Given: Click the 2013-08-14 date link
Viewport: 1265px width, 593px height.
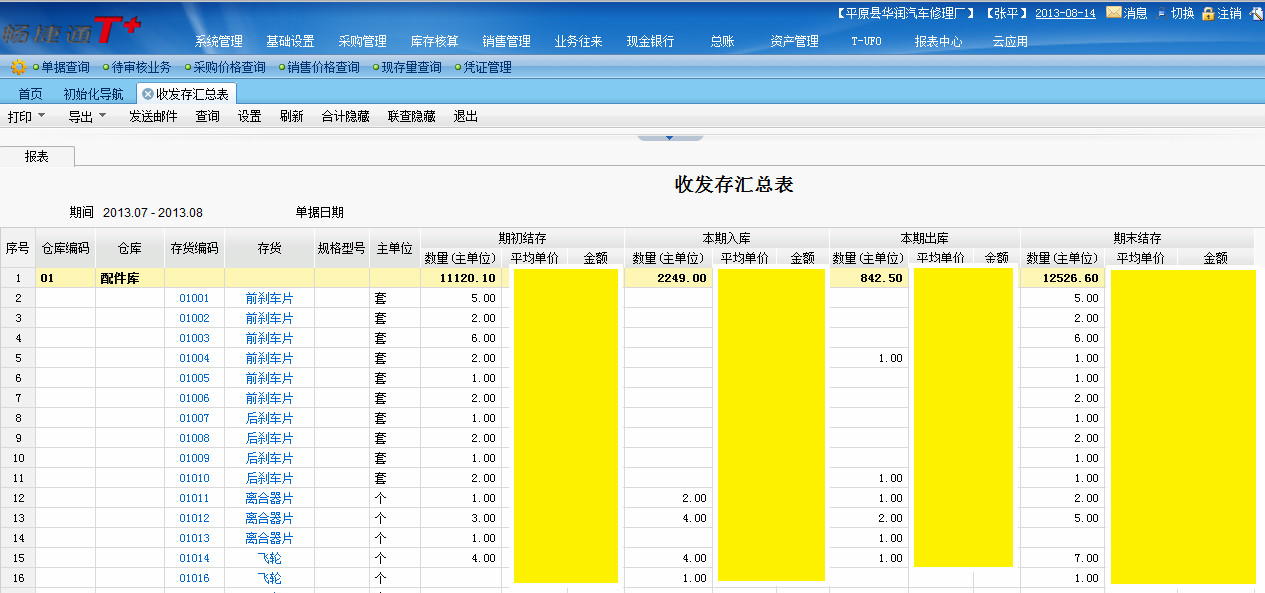Looking at the screenshot, I should (1065, 13).
